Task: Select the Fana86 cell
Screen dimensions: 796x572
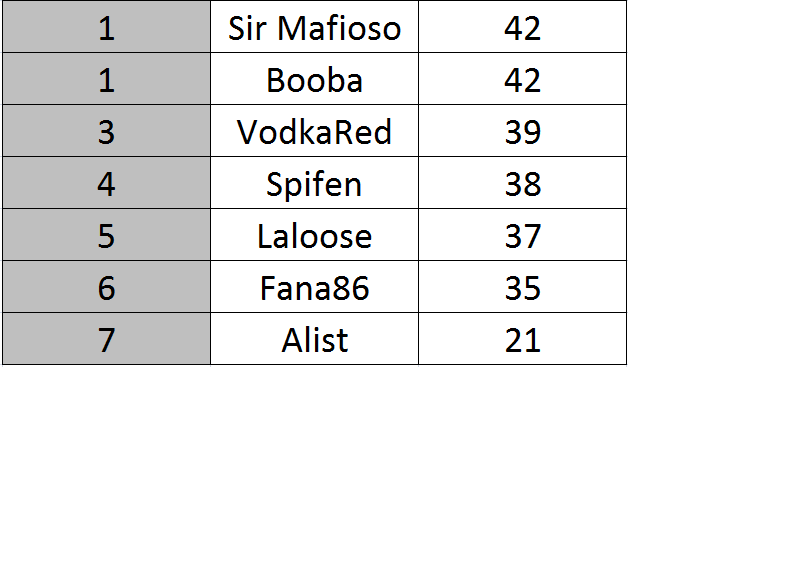Action: [x=314, y=287]
